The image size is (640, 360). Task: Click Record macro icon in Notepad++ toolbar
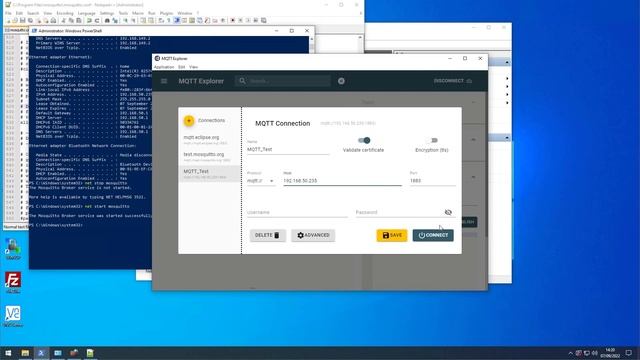[233, 20]
